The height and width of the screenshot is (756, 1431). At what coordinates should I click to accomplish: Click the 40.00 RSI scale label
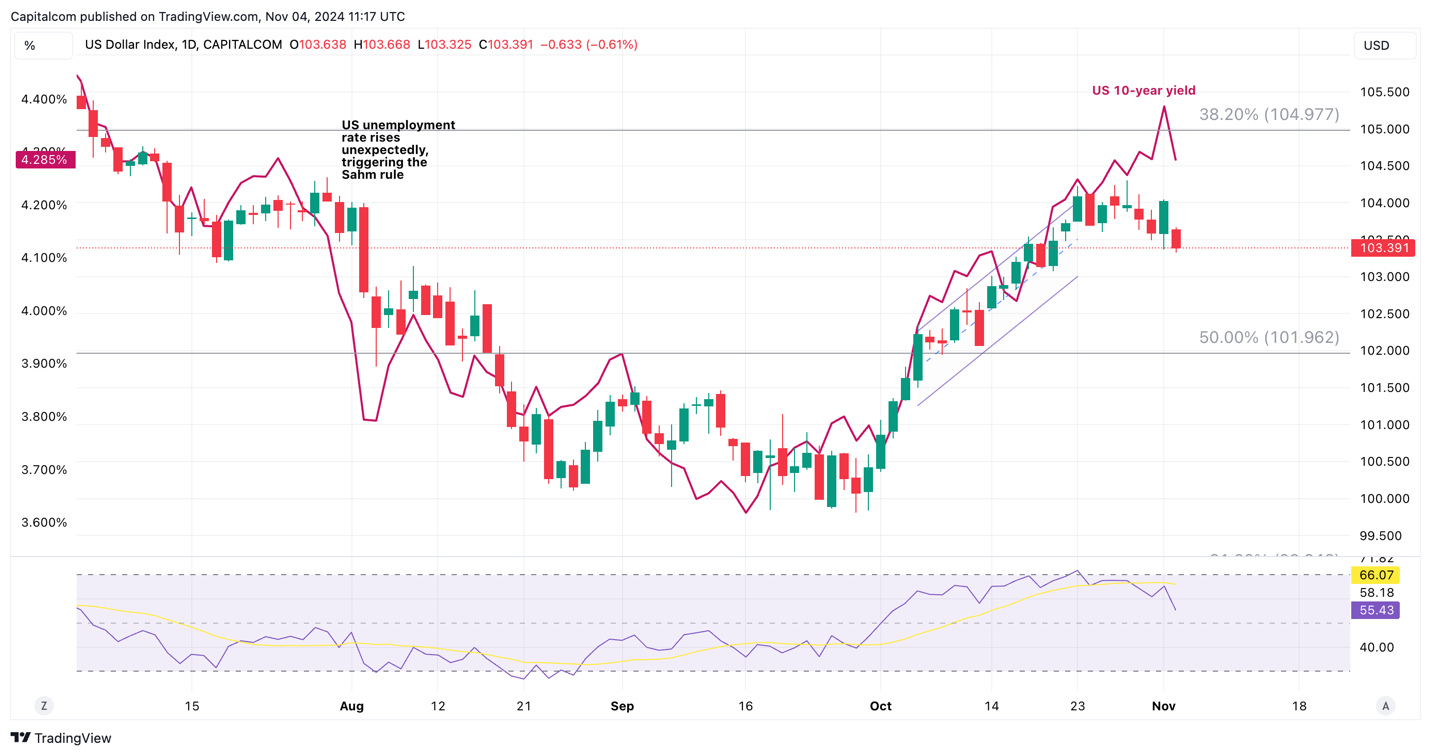(x=1377, y=647)
